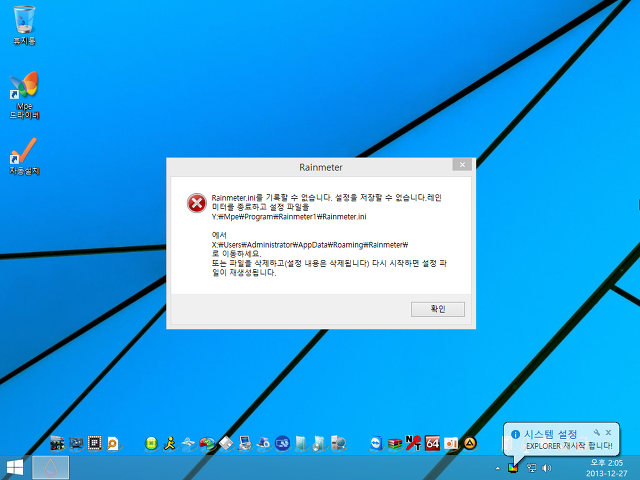Launch the red dotted square dock icon
Screen dimensions: 640x480
pos(95,443)
